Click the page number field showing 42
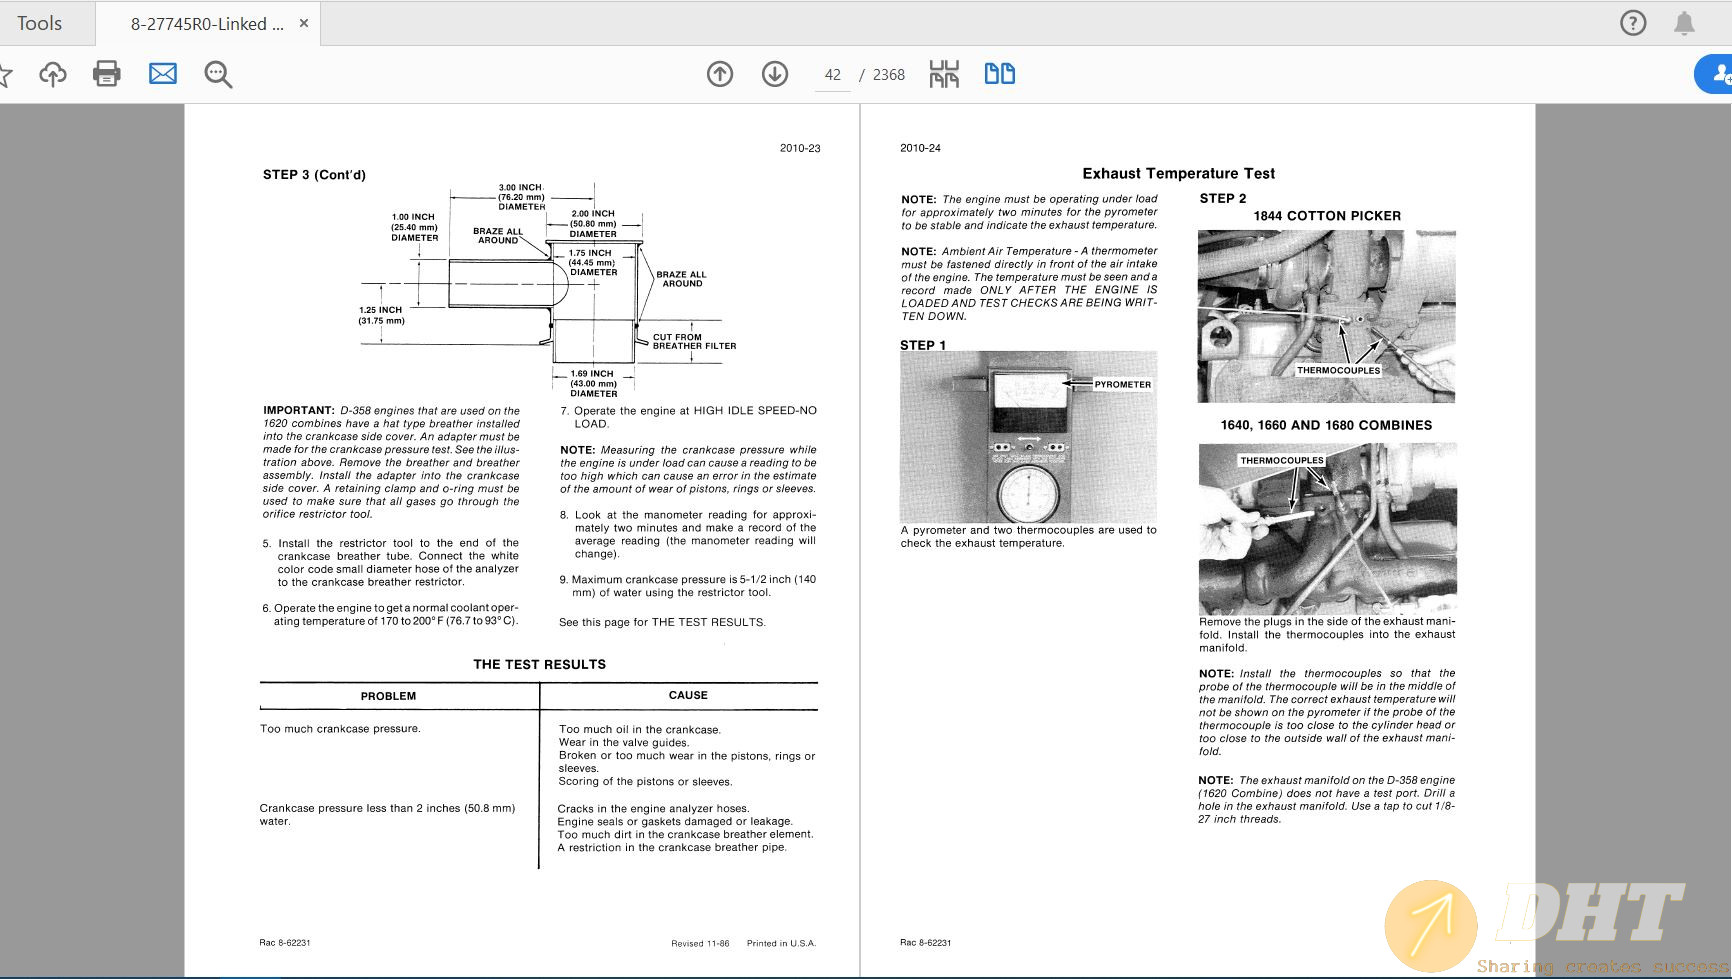Viewport: 1732px width, 979px height. pos(832,75)
